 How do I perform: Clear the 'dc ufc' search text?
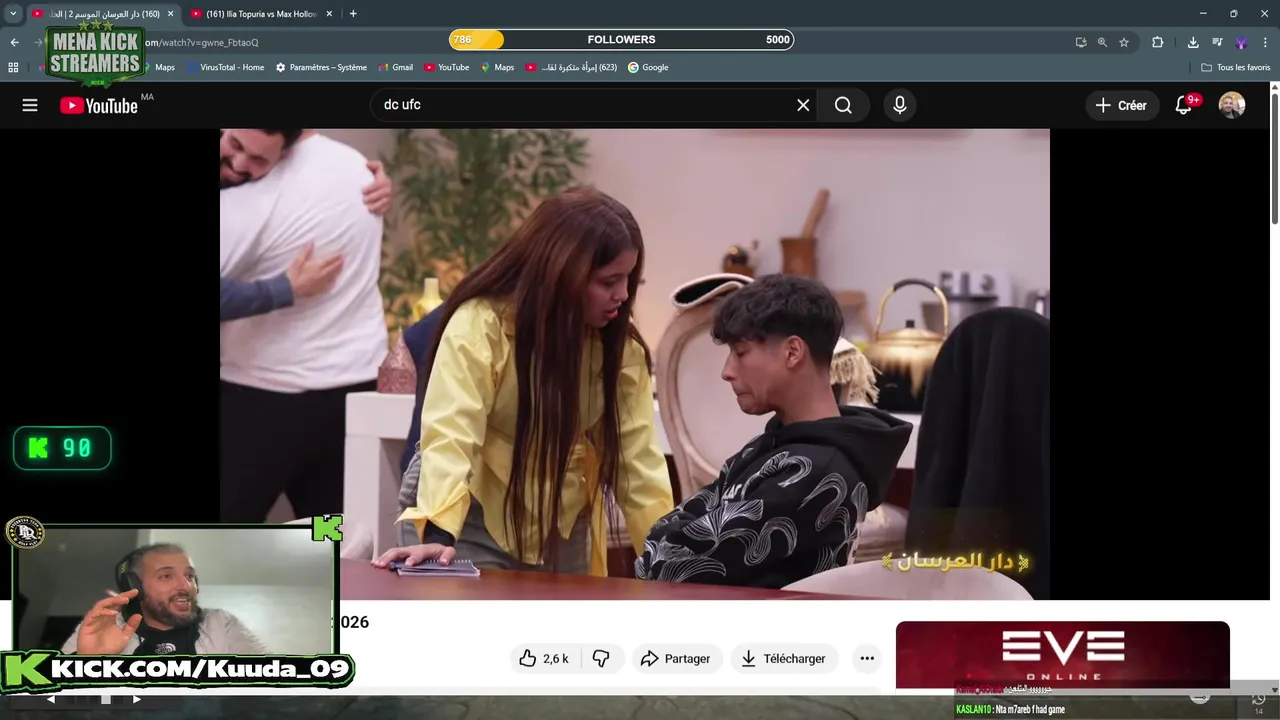click(x=803, y=105)
